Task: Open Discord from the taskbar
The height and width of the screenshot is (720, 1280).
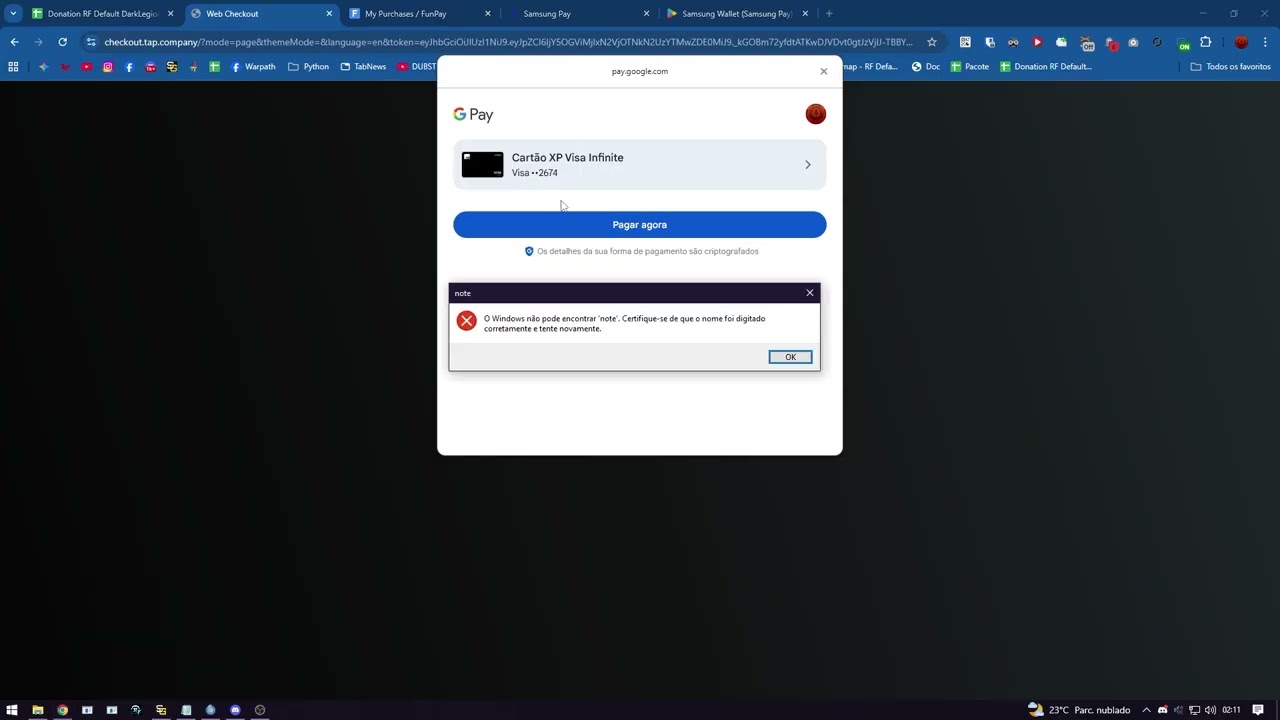Action: tap(235, 710)
